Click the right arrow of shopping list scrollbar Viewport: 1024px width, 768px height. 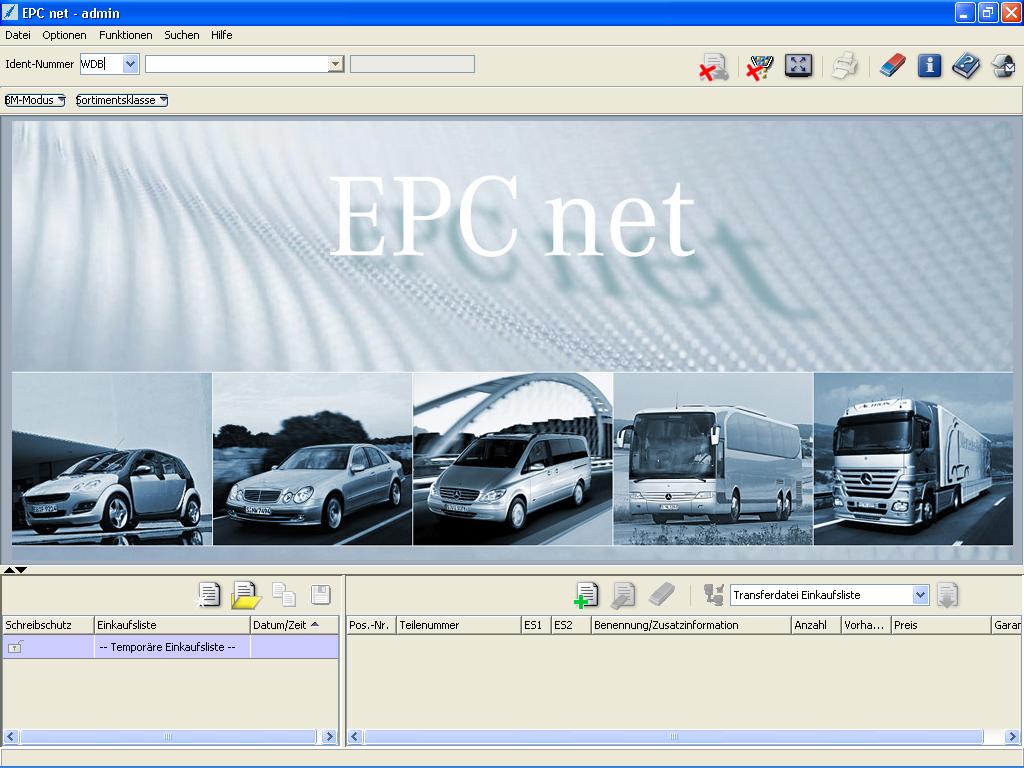coord(329,737)
